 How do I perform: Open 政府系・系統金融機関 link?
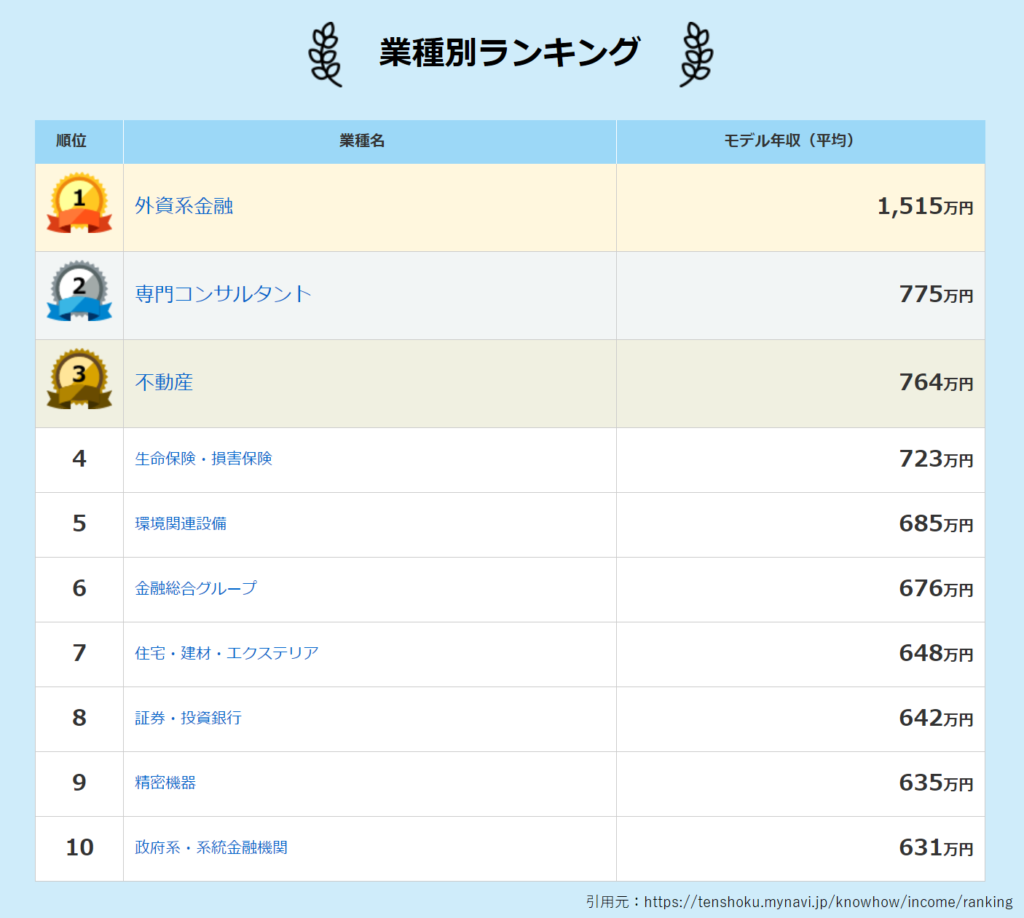211,848
